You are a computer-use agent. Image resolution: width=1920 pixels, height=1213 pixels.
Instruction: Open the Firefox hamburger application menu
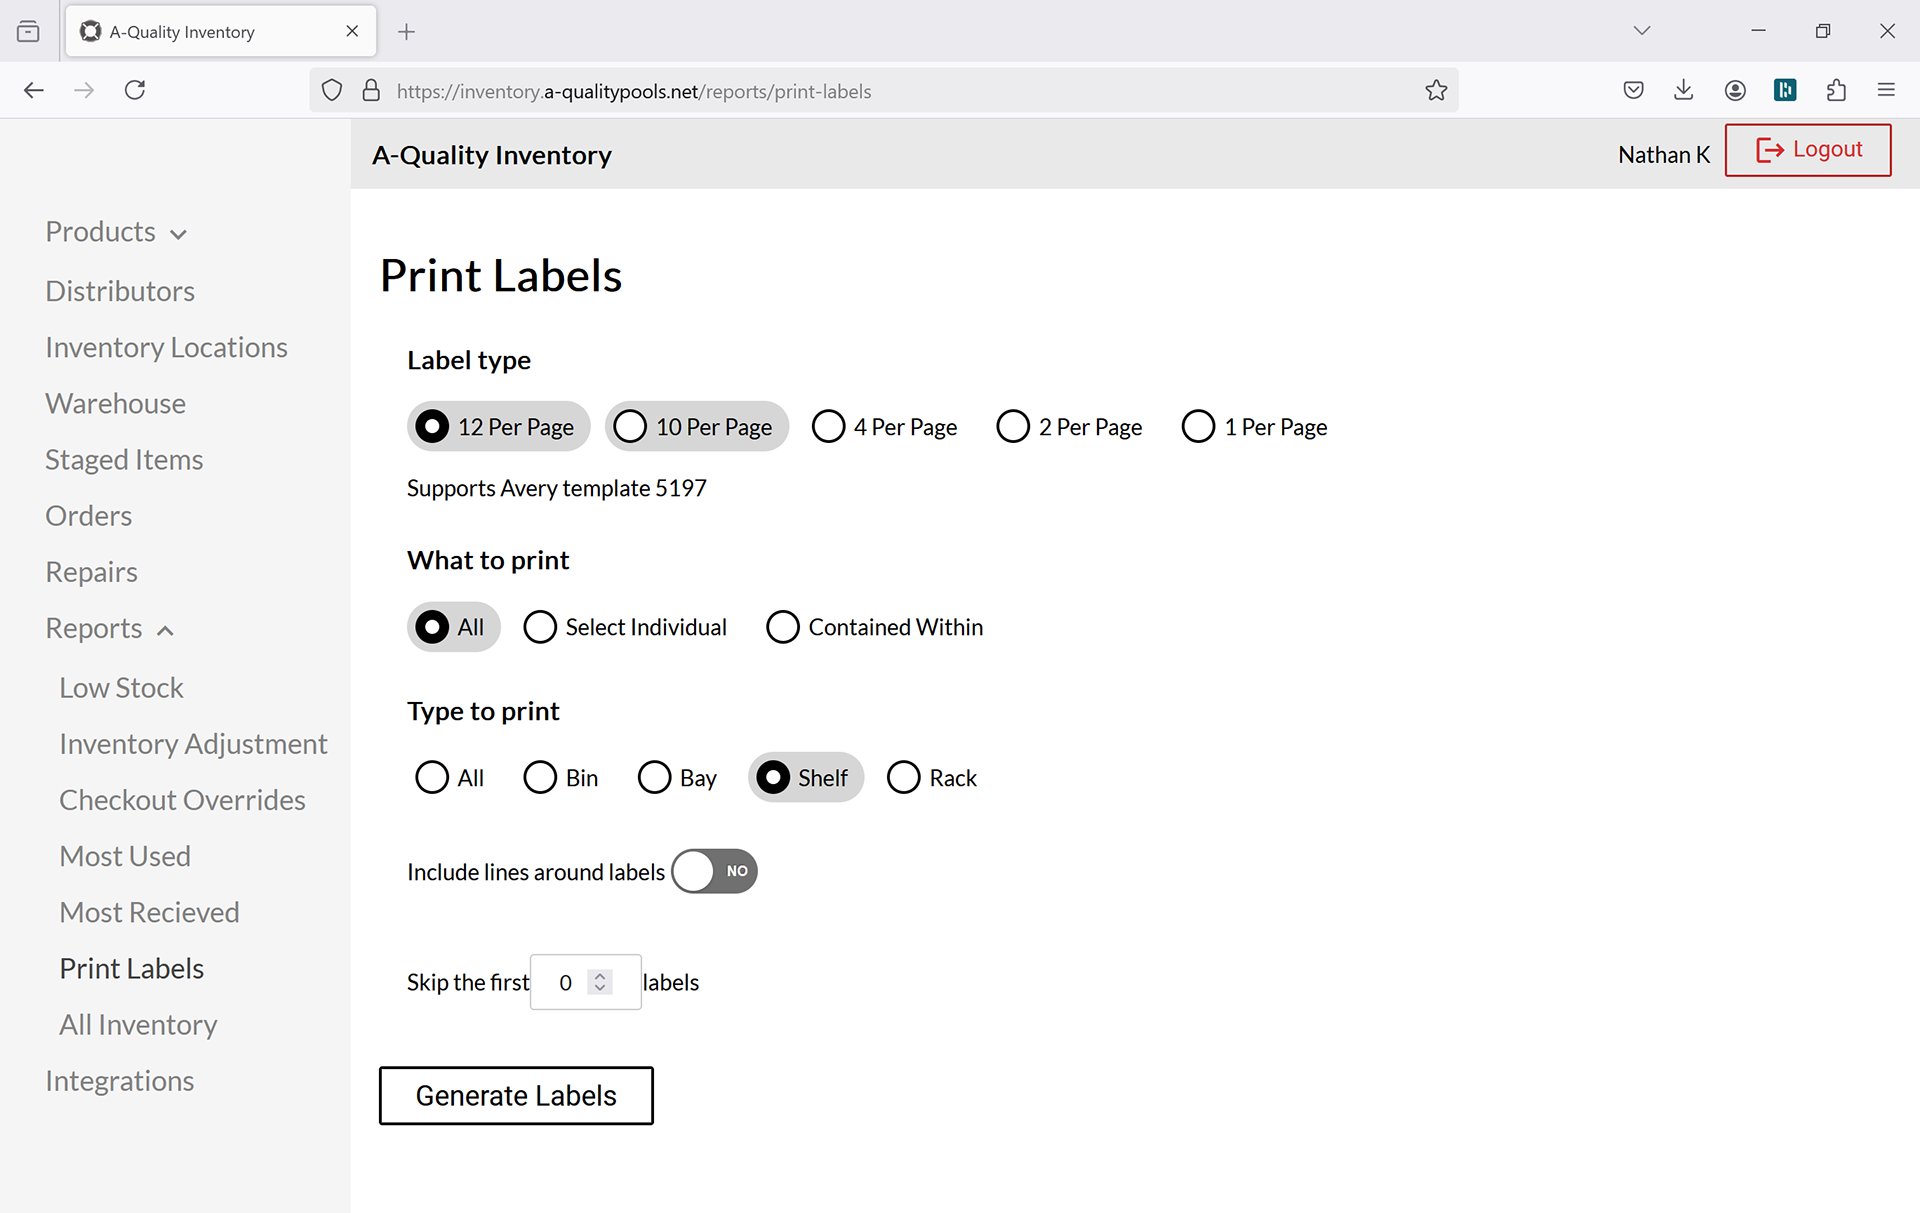[x=1886, y=90]
